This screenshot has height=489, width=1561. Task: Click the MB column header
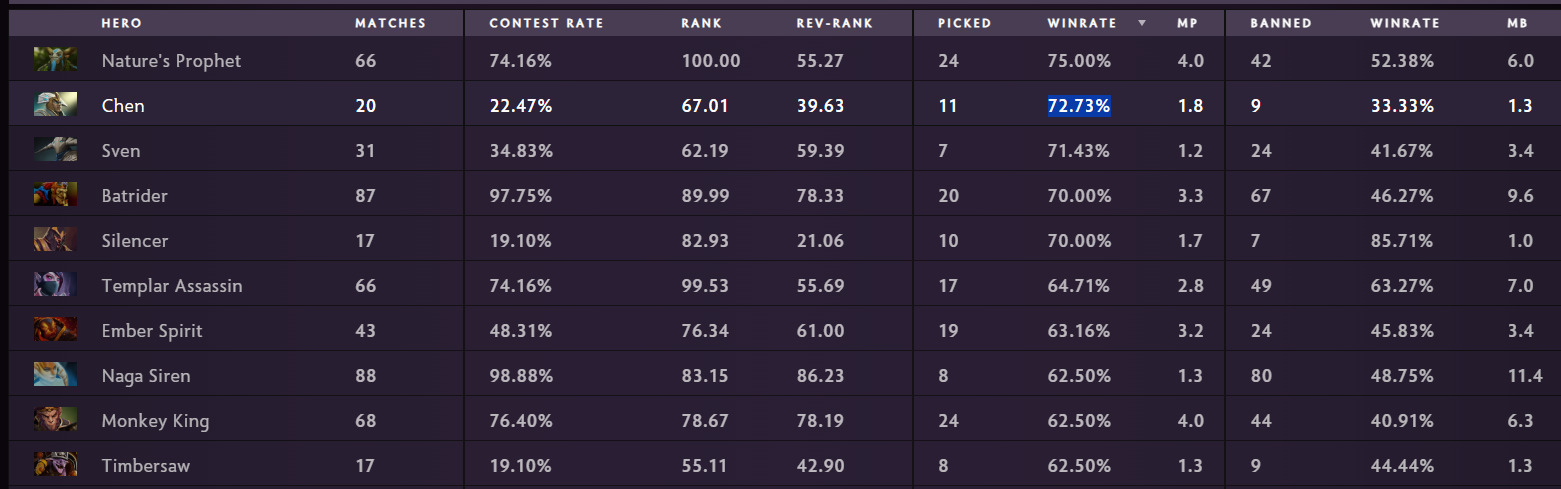[1518, 23]
